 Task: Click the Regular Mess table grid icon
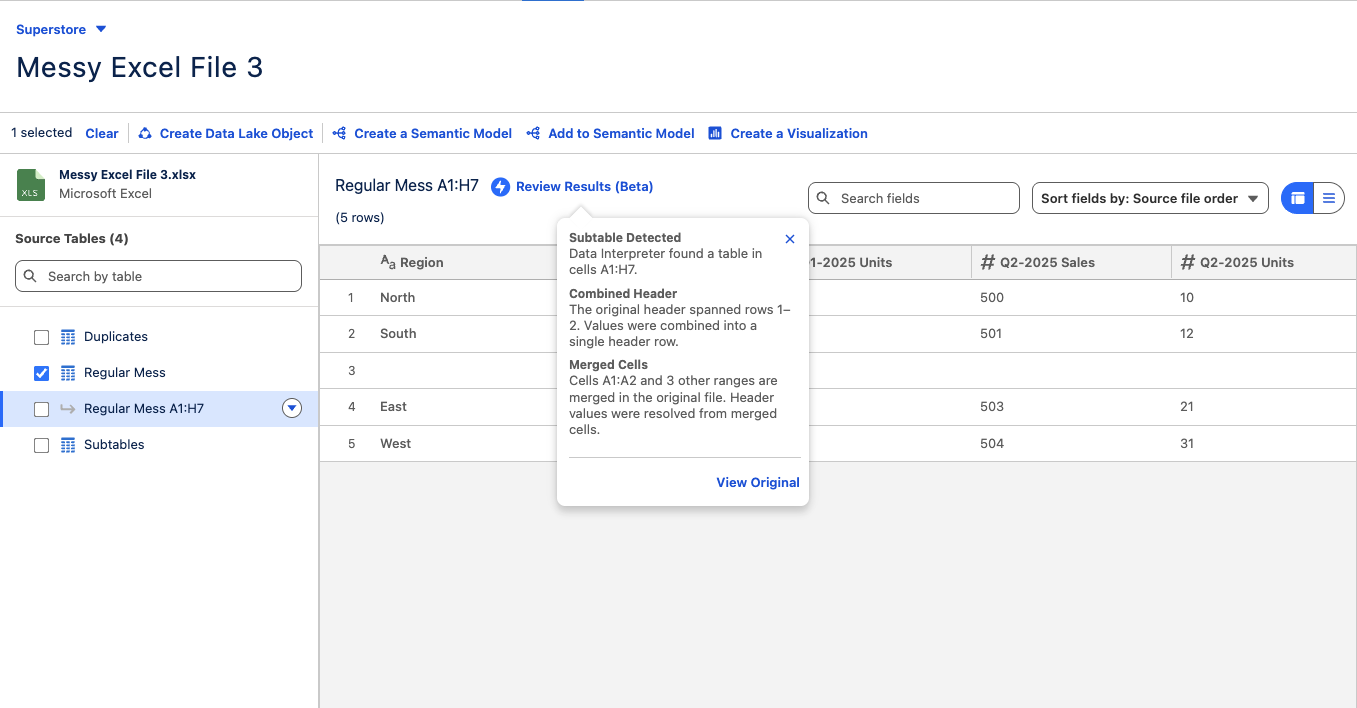(x=68, y=373)
